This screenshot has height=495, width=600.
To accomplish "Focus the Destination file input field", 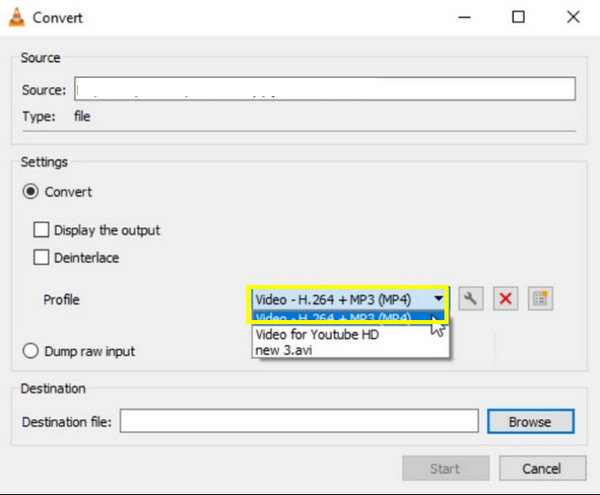I will click(x=297, y=422).
